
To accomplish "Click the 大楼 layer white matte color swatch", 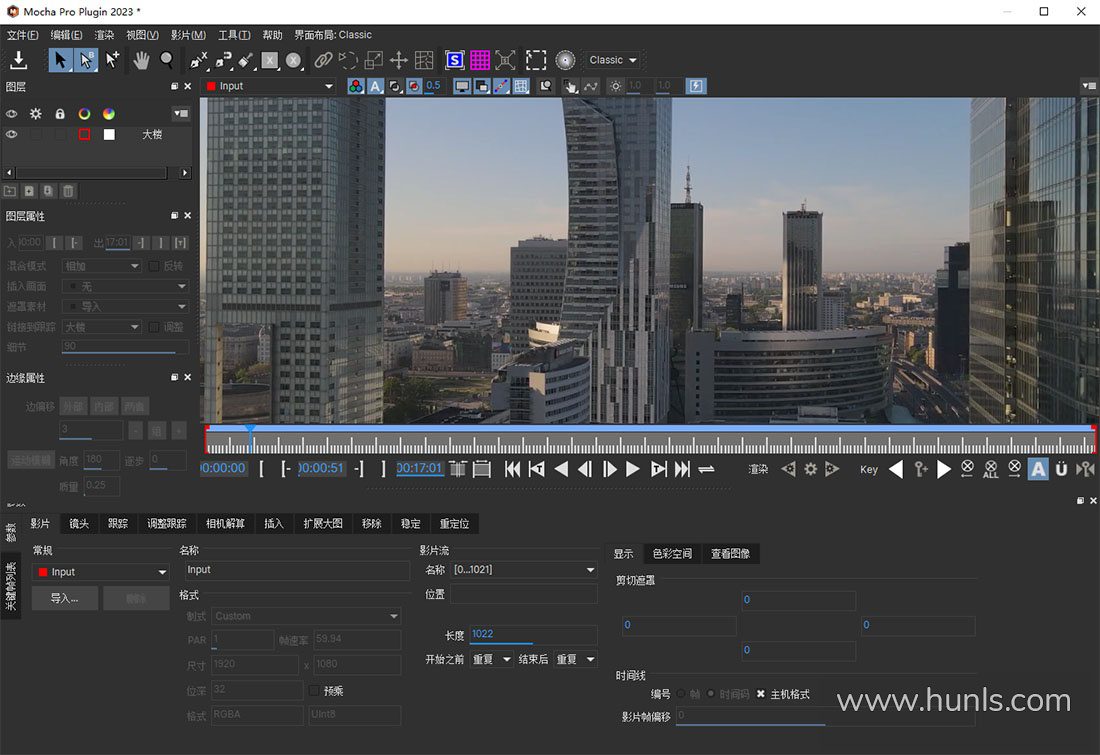I will pyautogui.click(x=109, y=134).
